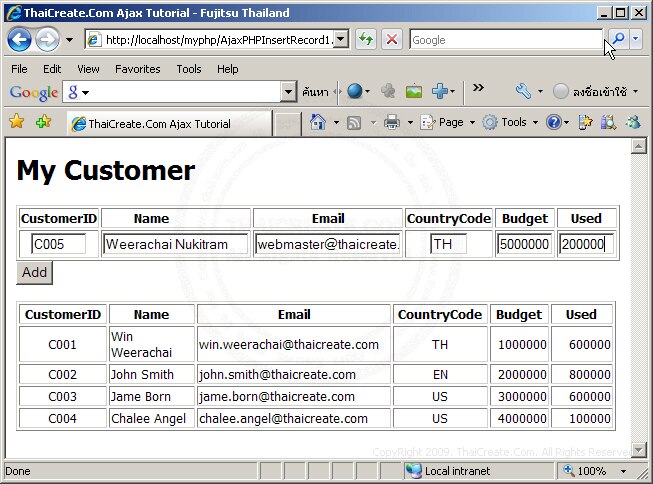Viewport: 653px width, 484px height.
Task: Click the Chalee Angel name cell
Action: [152, 418]
